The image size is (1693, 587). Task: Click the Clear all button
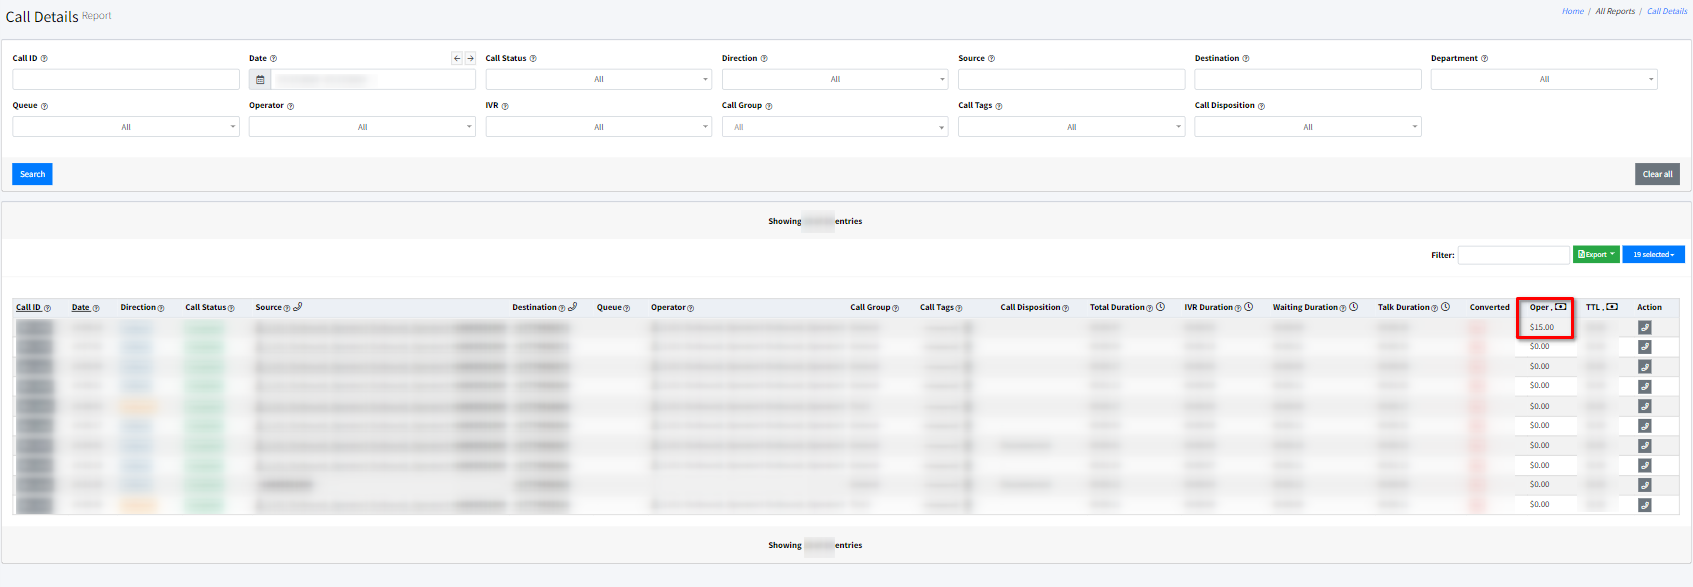click(x=1657, y=174)
